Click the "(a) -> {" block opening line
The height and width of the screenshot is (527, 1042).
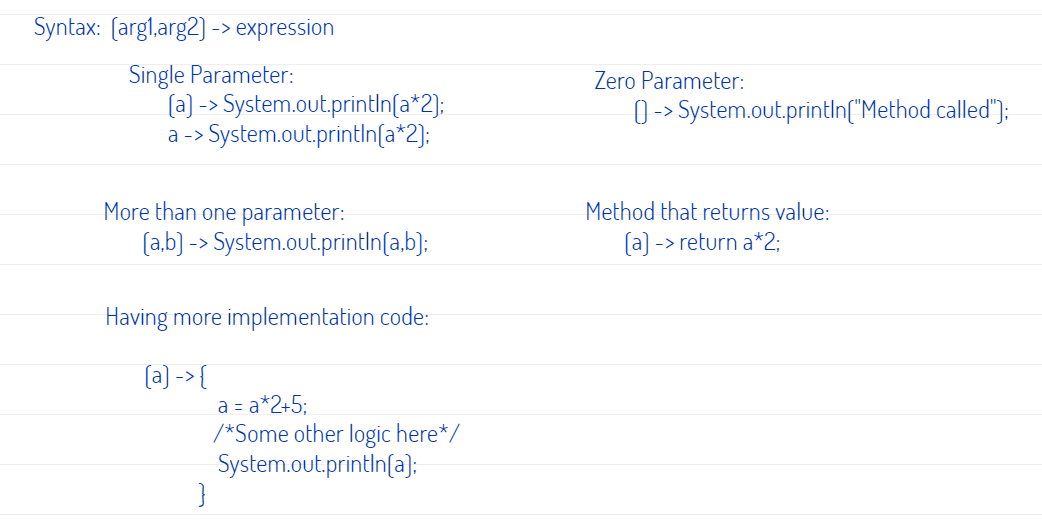coord(176,377)
